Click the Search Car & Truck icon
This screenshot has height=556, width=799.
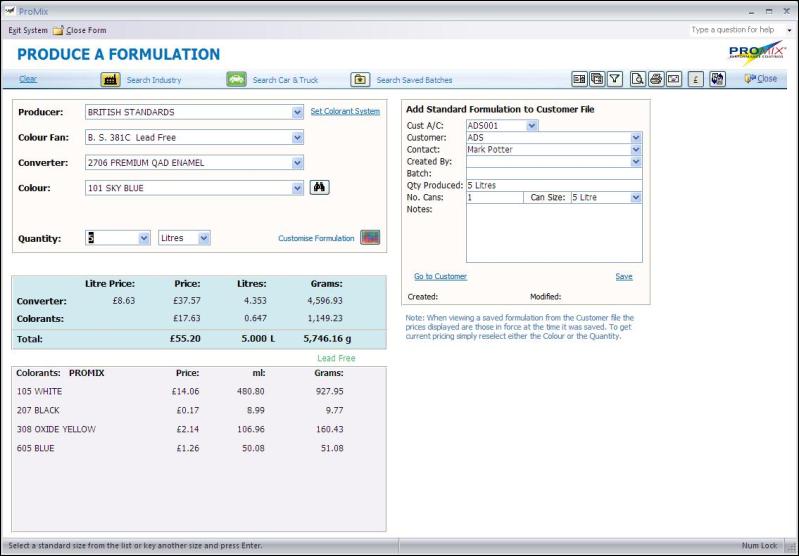pos(236,80)
